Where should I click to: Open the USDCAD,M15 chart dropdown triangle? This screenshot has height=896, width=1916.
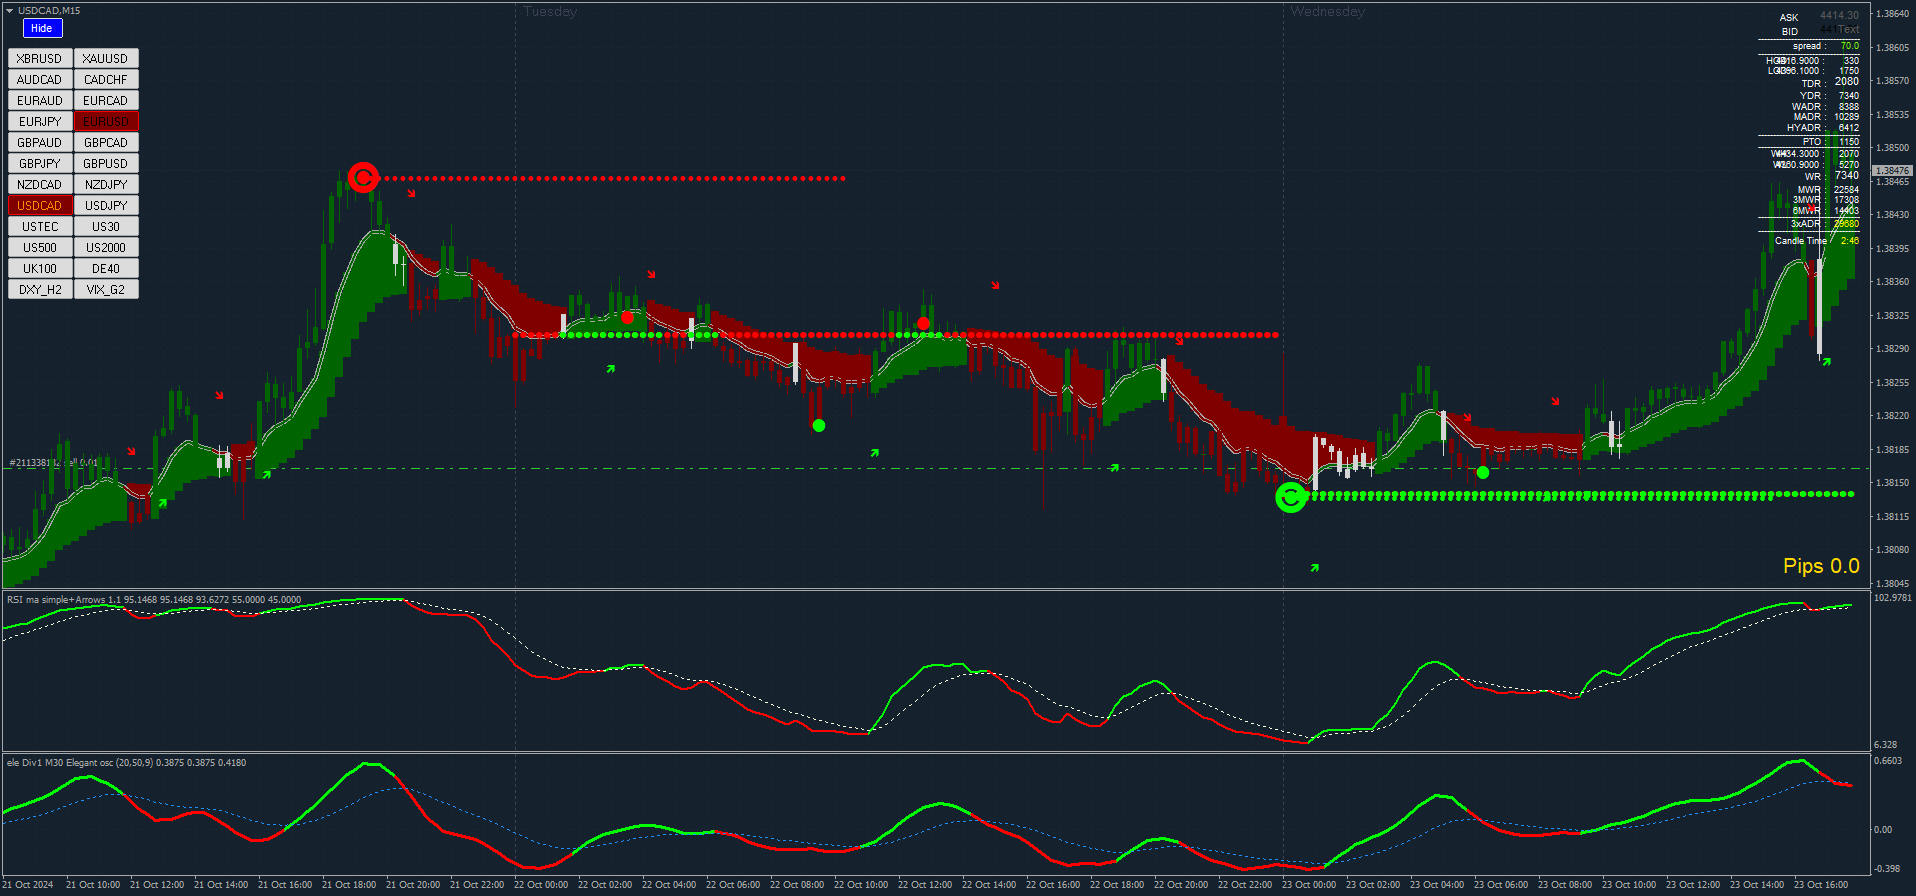[9, 11]
